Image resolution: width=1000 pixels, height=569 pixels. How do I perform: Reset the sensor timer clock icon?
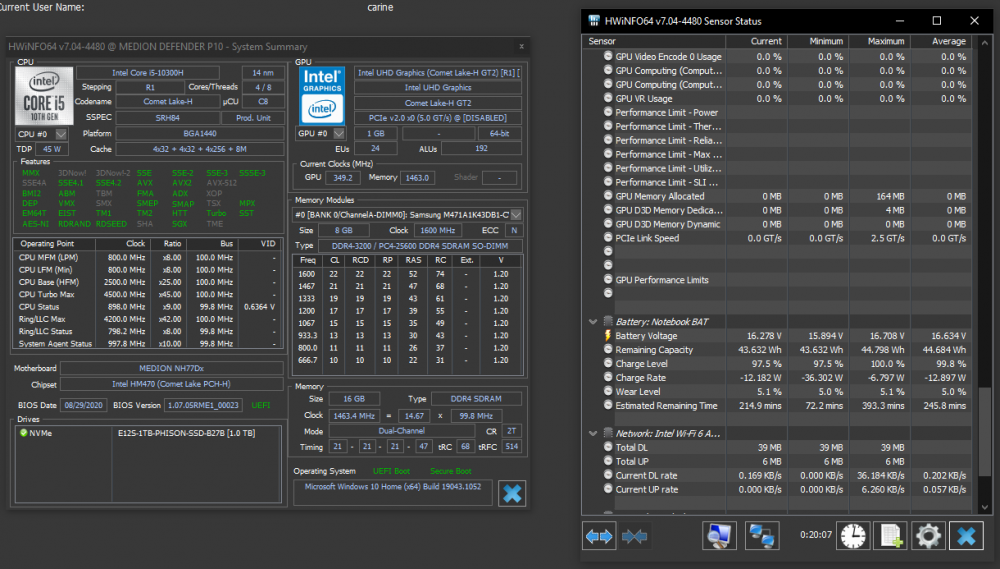click(852, 536)
